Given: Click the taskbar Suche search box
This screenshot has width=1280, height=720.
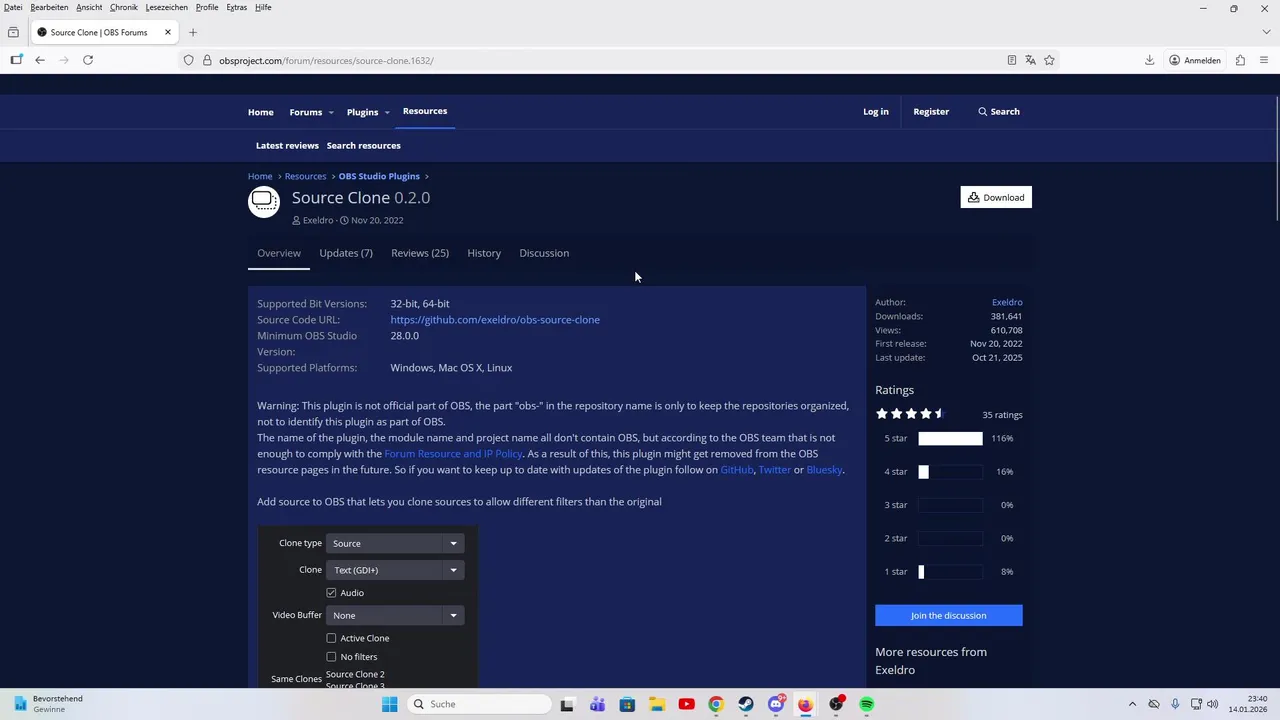Looking at the screenshot, I should 481,704.
